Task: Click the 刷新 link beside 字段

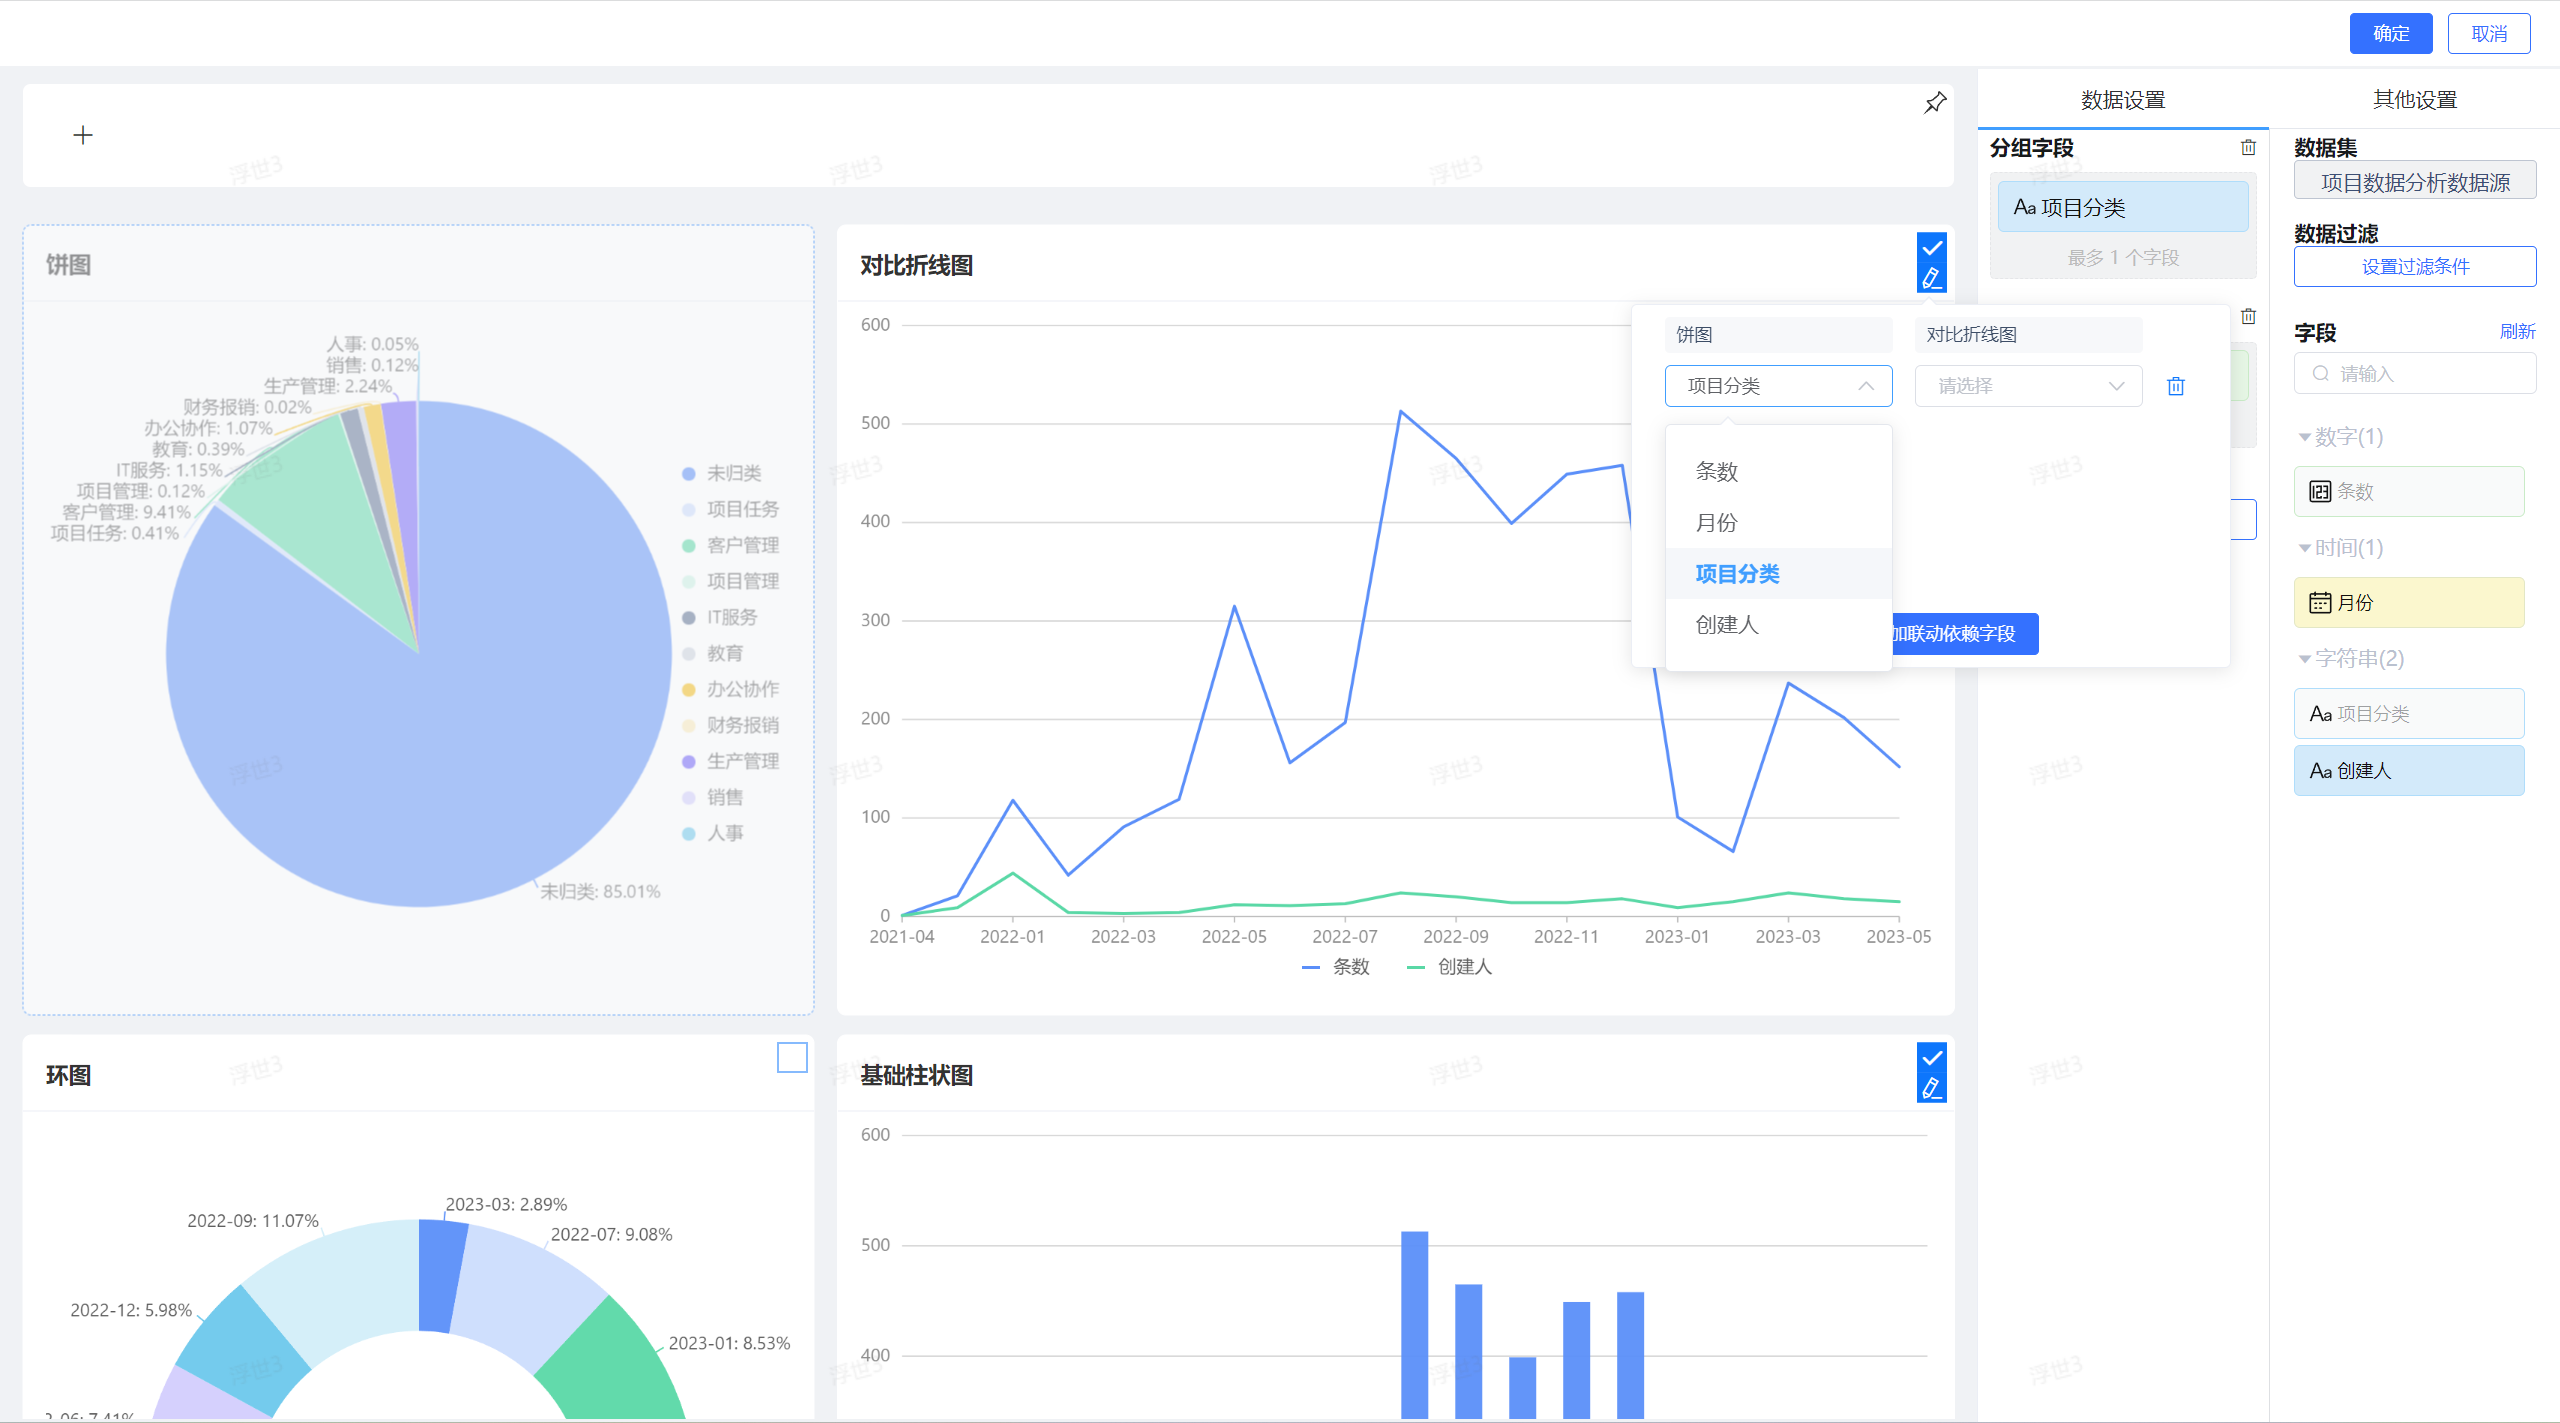Action: pos(2517,331)
